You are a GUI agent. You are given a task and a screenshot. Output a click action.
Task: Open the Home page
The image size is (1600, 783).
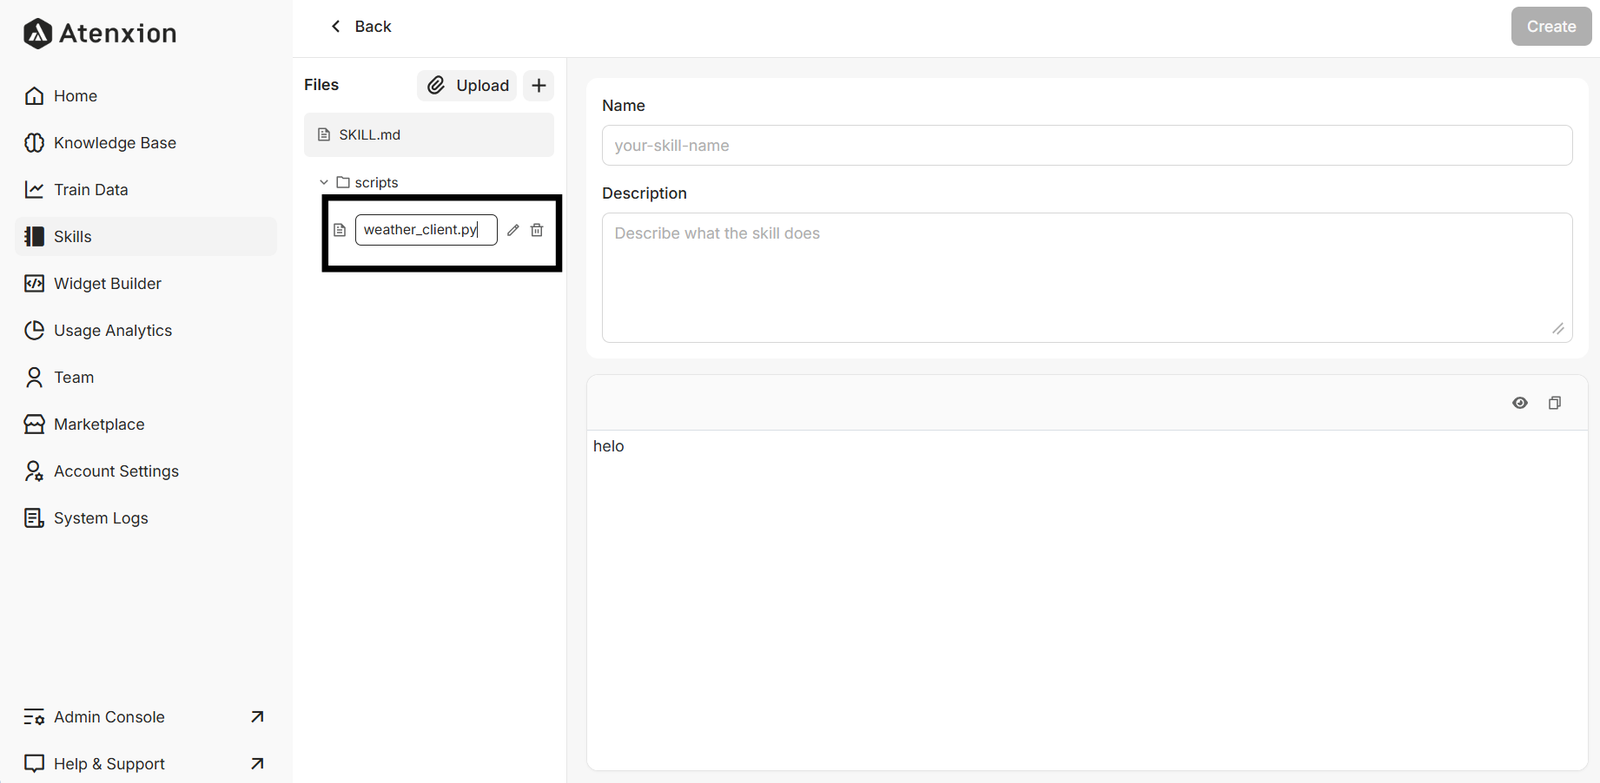(x=146, y=96)
